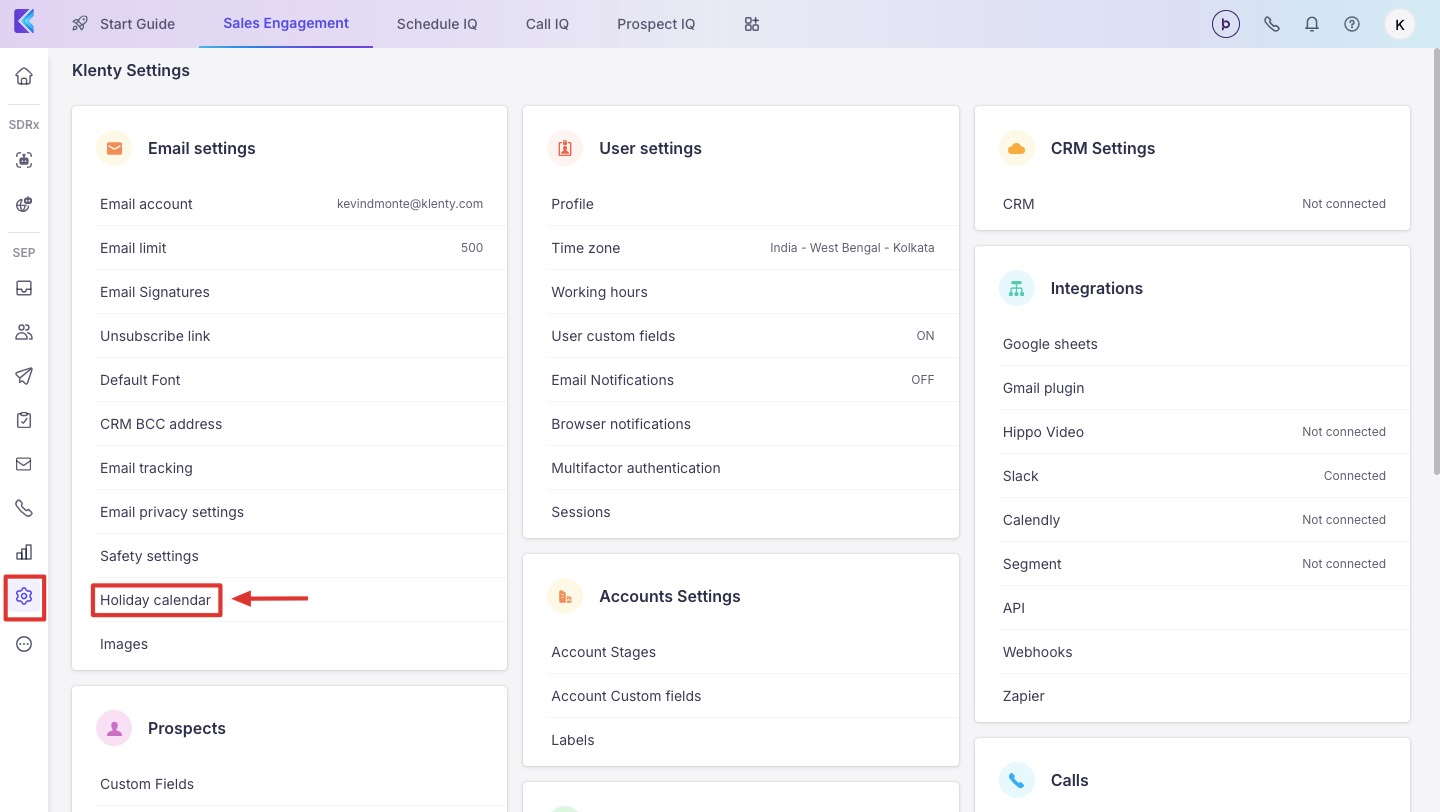Screen dimensions: 1440x812
Task: Open the SDRx globe icon in the sidebar
Action: pos(24,204)
